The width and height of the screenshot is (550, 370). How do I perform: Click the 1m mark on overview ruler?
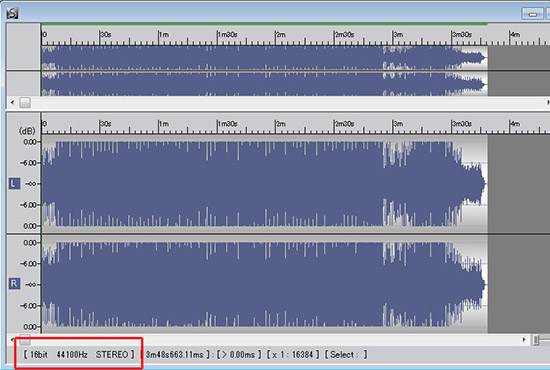coord(163,34)
